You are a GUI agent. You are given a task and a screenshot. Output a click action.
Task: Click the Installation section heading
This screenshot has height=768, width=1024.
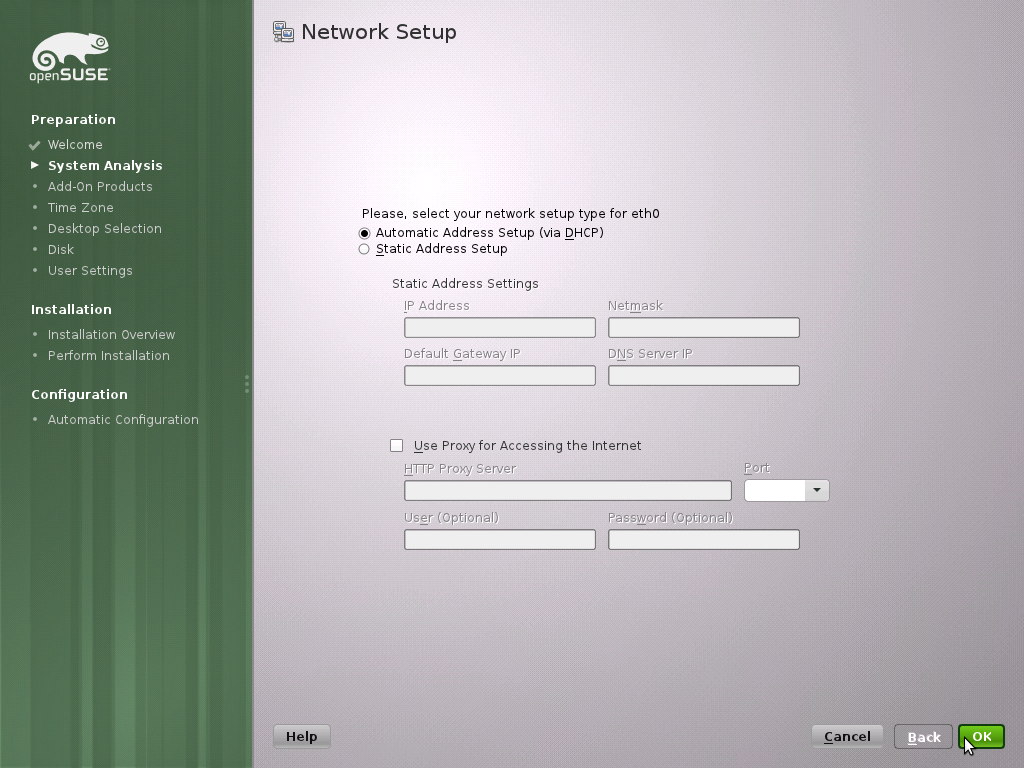[71, 310]
